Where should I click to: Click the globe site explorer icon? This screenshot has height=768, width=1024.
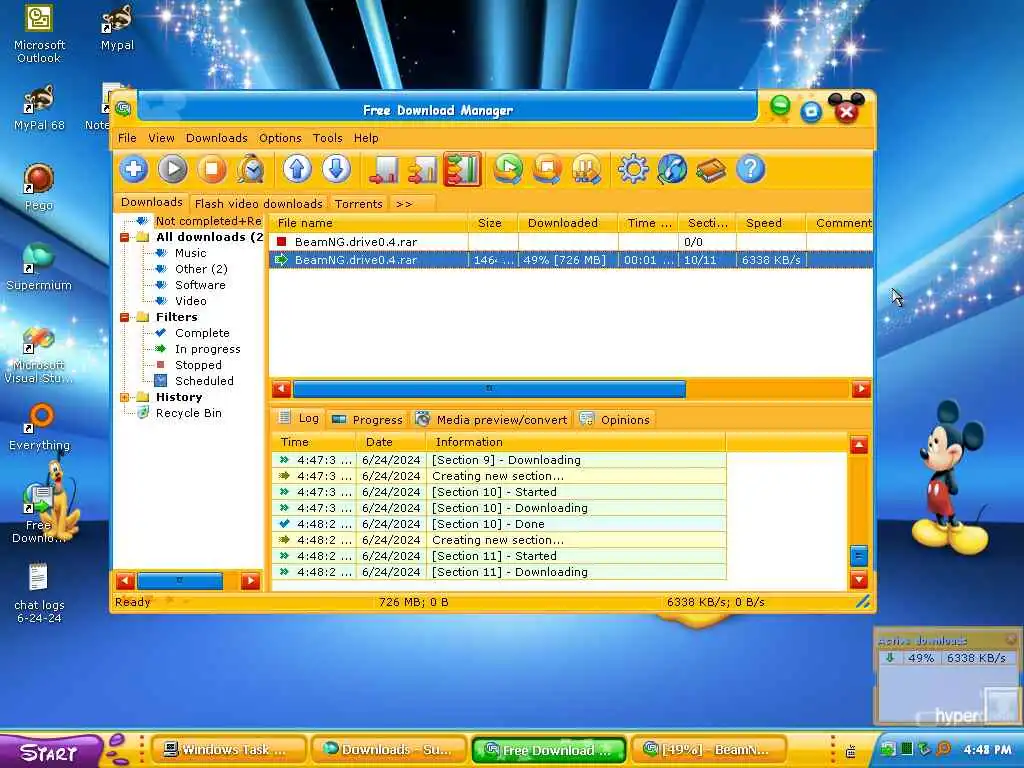click(x=672, y=170)
